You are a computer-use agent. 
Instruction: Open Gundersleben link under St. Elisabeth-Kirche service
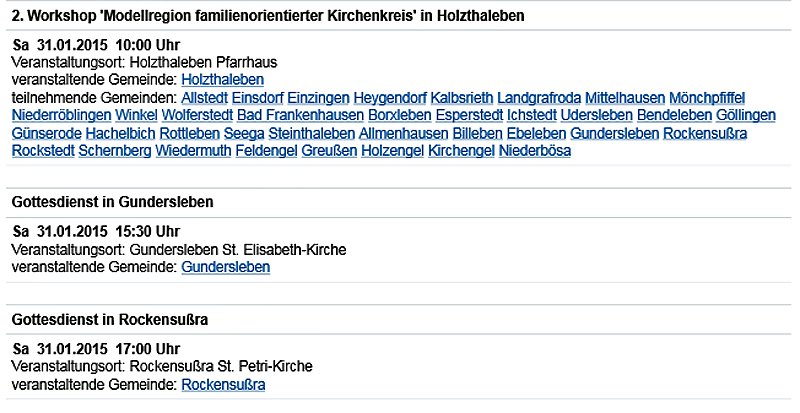(225, 267)
